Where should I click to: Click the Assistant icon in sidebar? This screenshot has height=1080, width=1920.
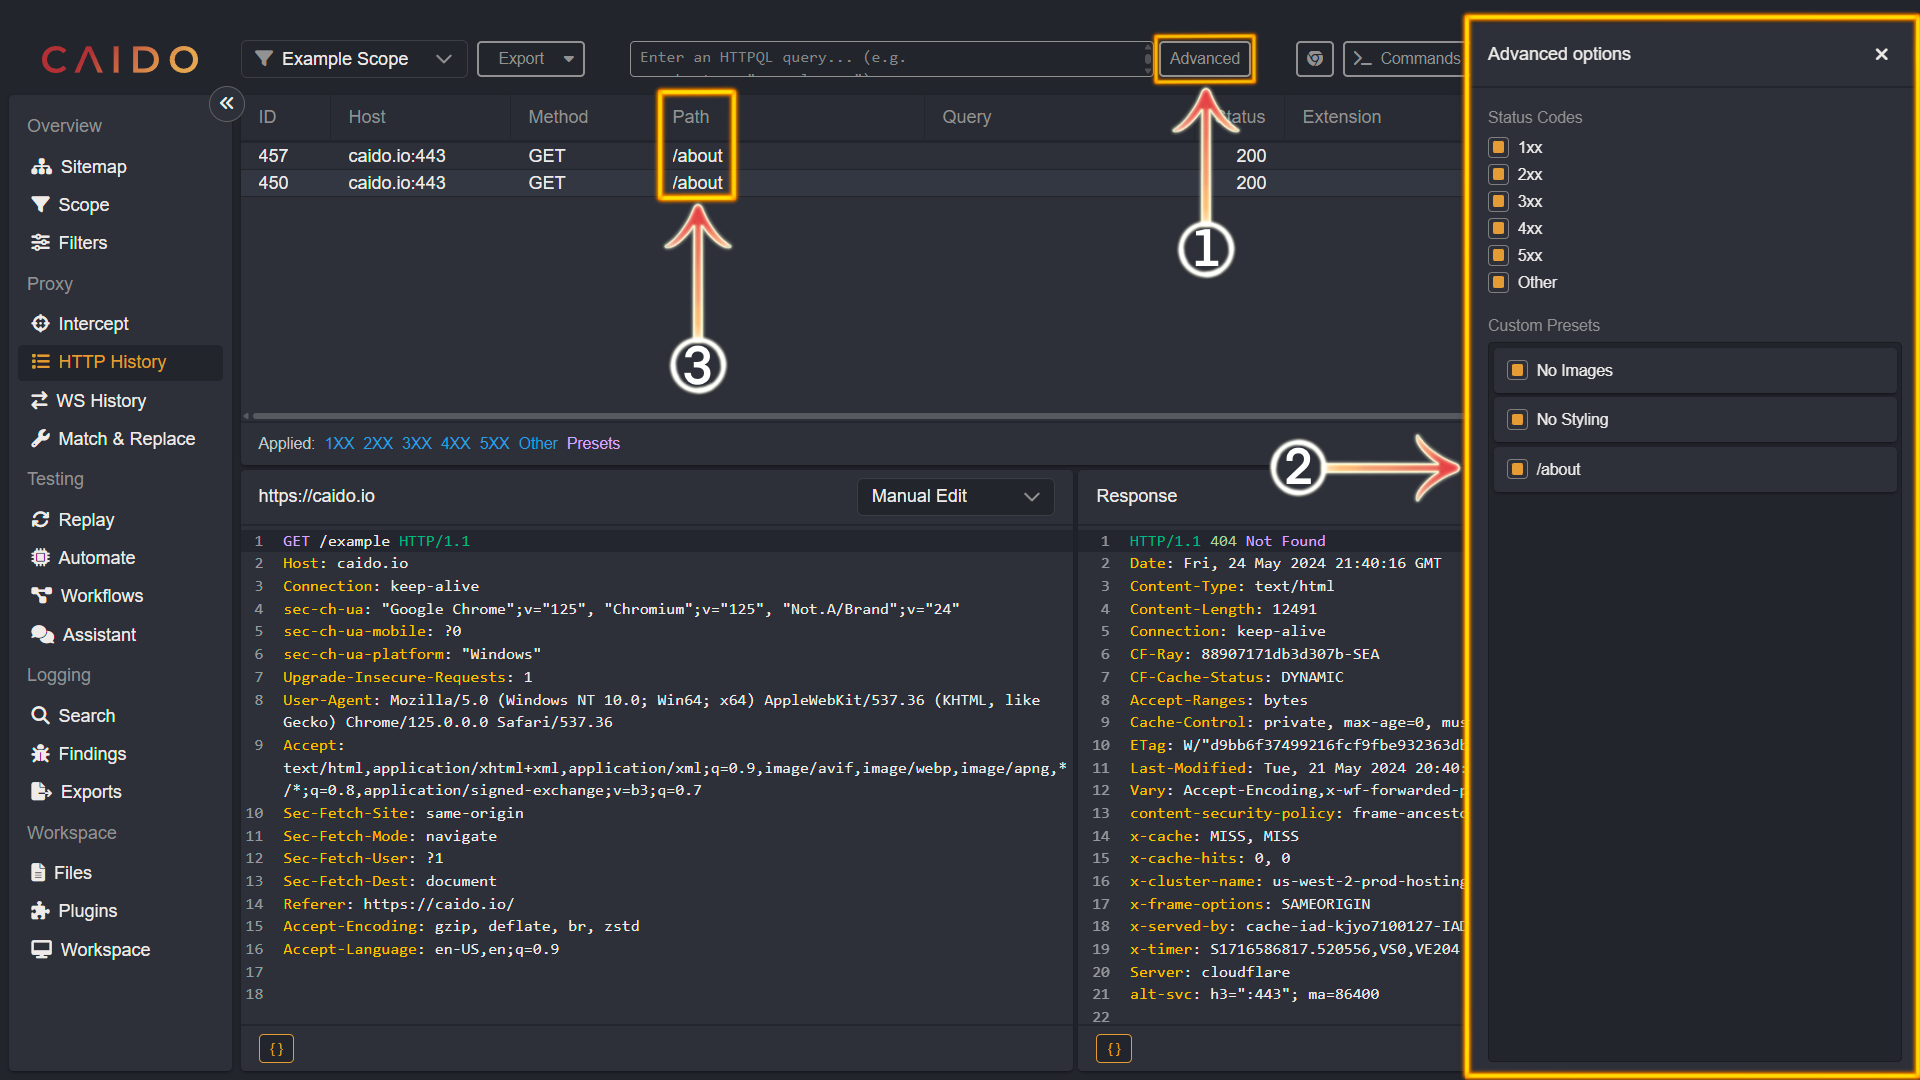tap(42, 633)
